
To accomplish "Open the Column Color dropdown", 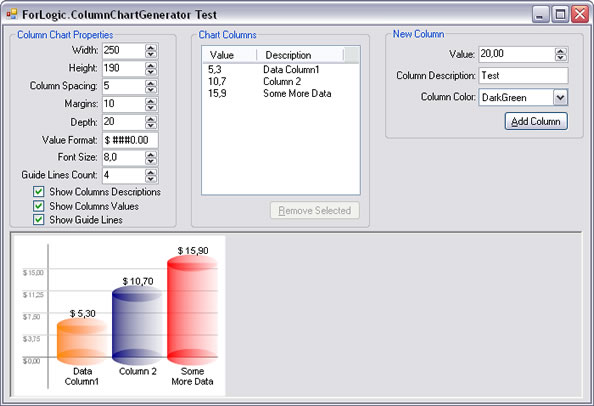I will (560, 97).
